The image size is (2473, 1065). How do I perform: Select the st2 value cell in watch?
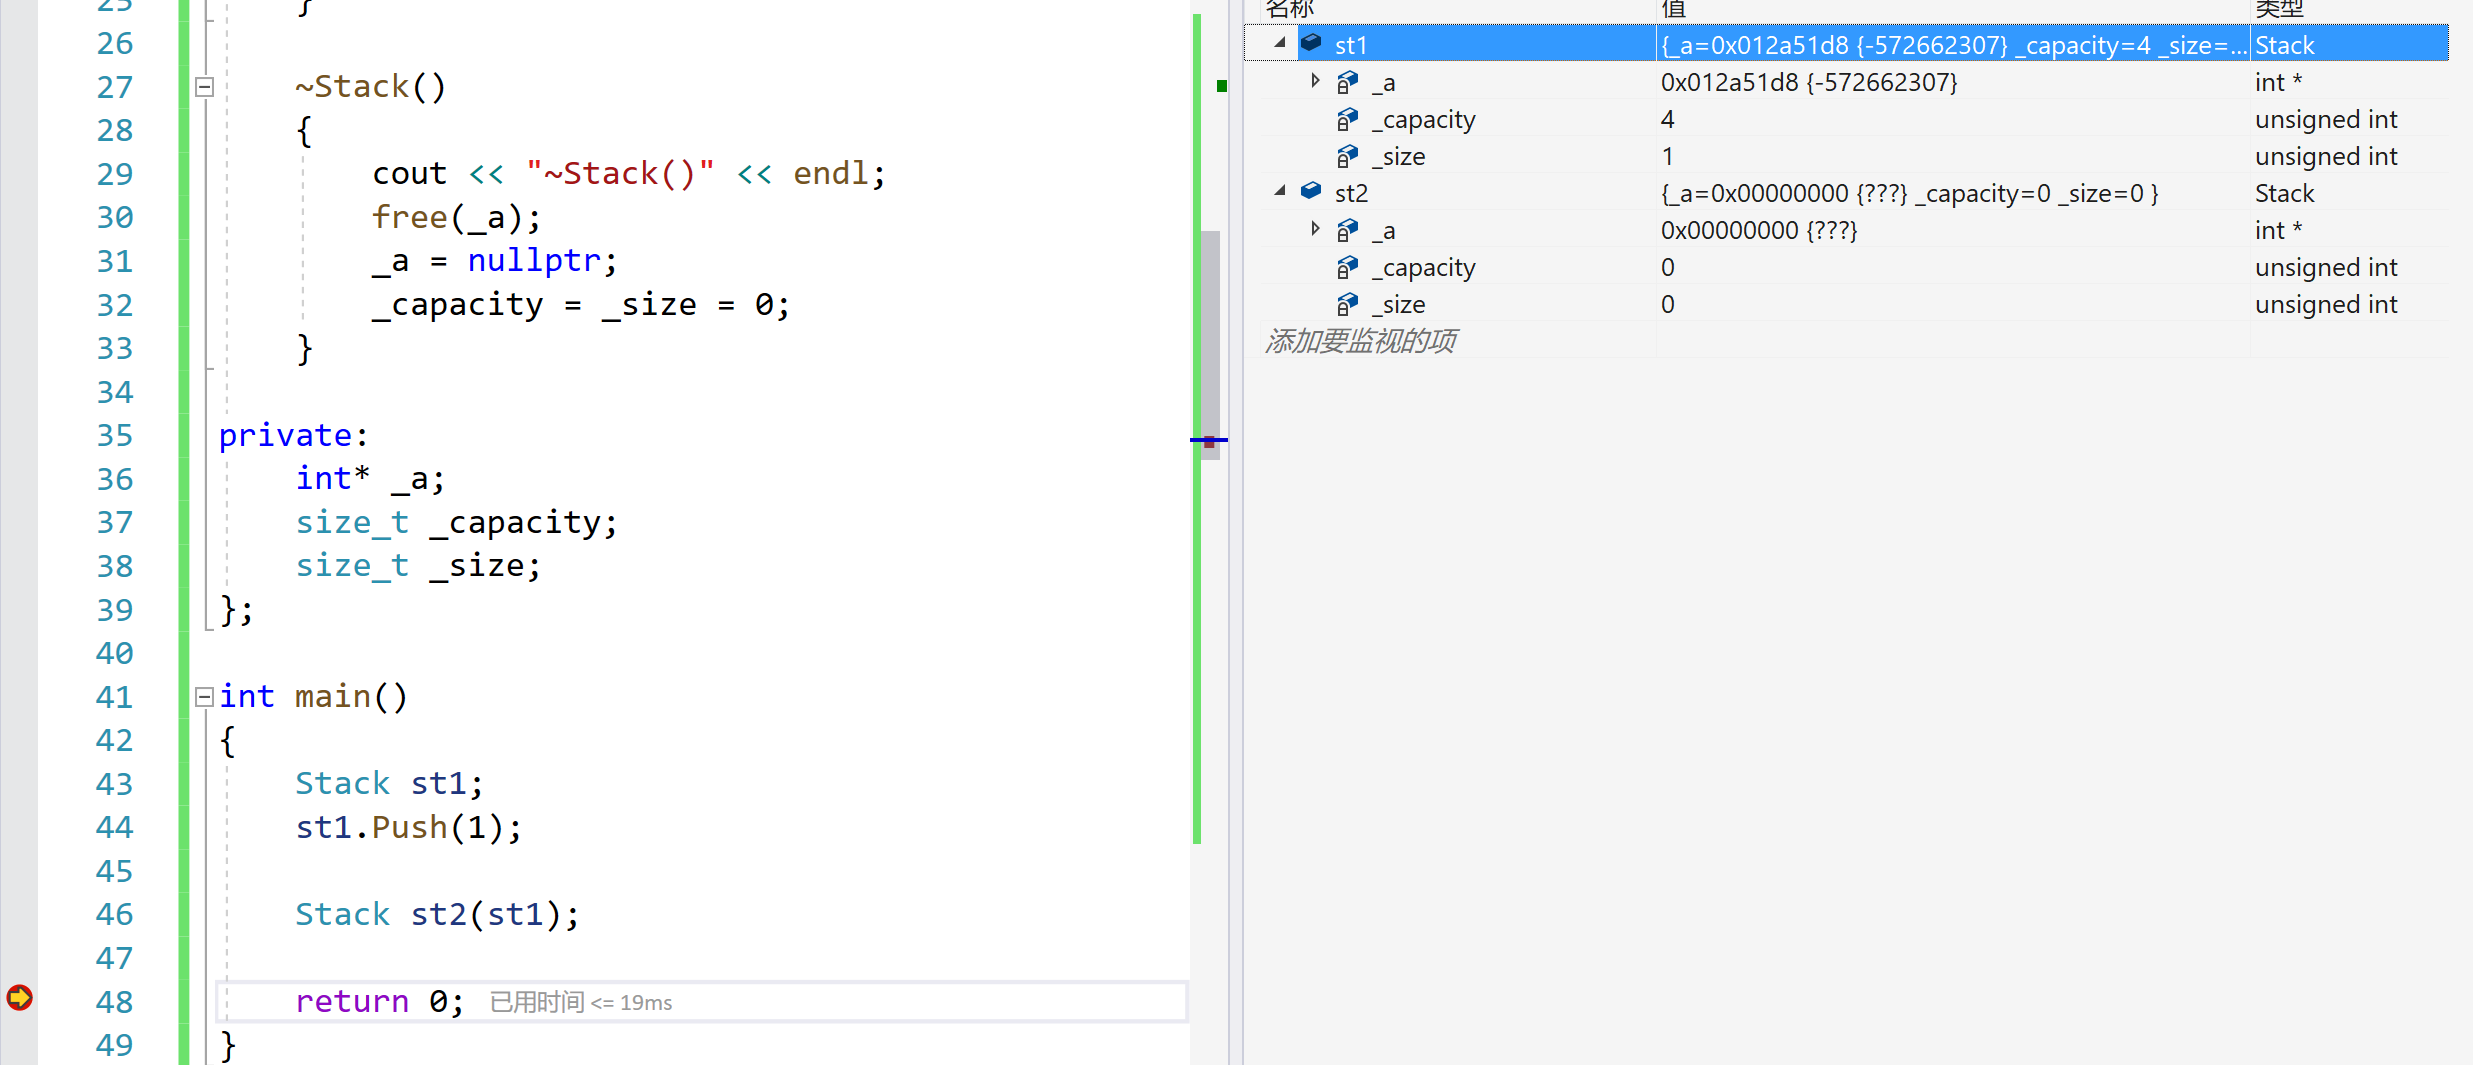(x=1908, y=193)
